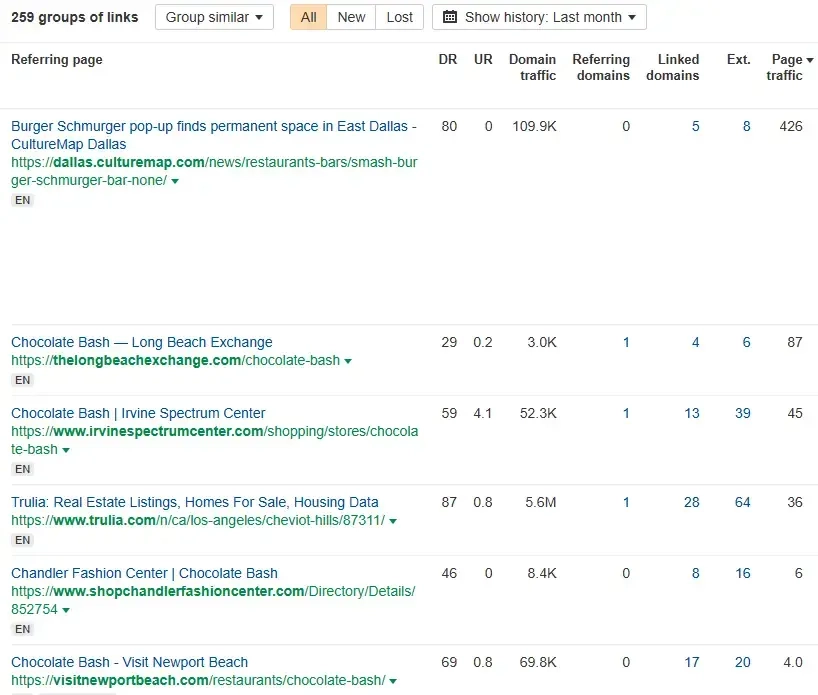Open Chandler Fashion Center Chocolate Bash link

[x=144, y=573]
